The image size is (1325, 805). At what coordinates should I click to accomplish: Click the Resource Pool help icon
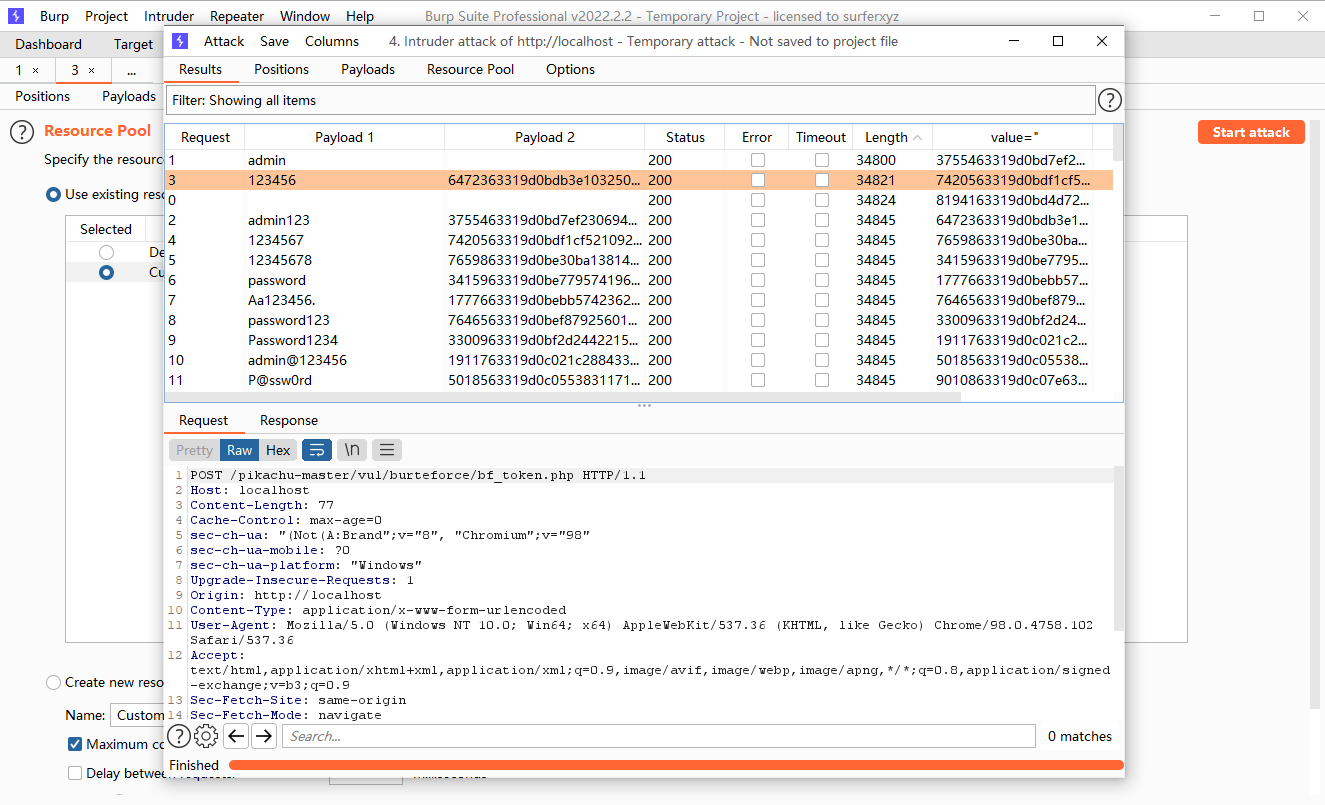coord(22,132)
